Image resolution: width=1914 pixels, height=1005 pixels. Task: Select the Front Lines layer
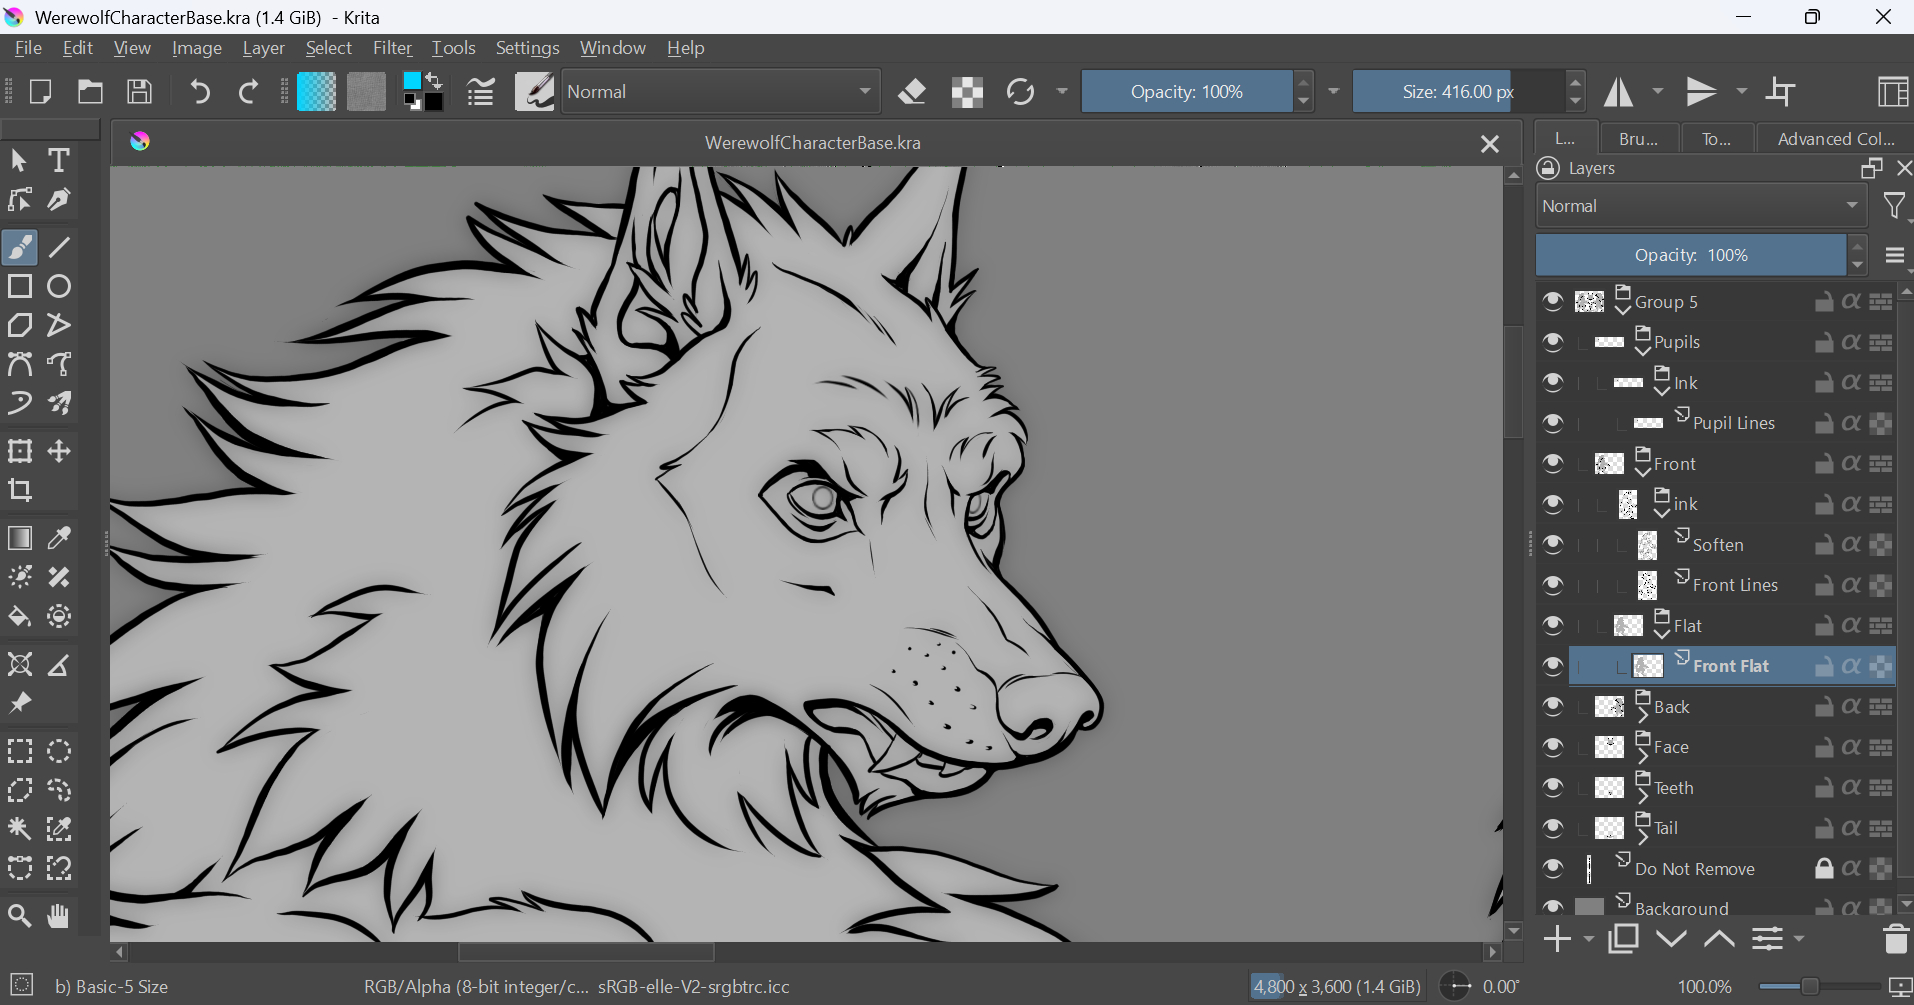pos(1735,585)
